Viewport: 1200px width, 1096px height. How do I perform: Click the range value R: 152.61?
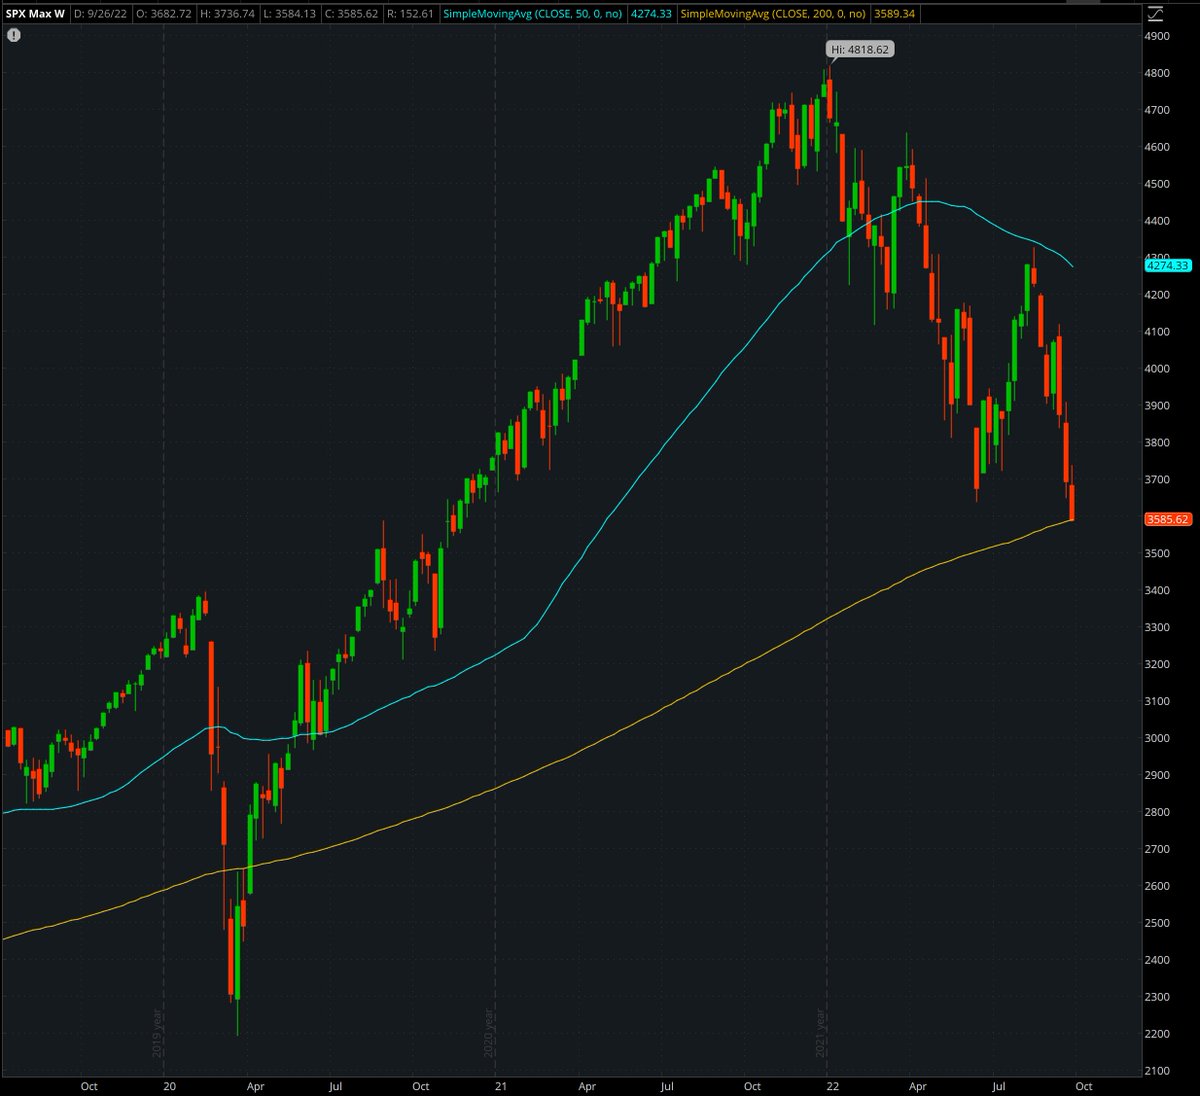pyautogui.click(x=411, y=14)
